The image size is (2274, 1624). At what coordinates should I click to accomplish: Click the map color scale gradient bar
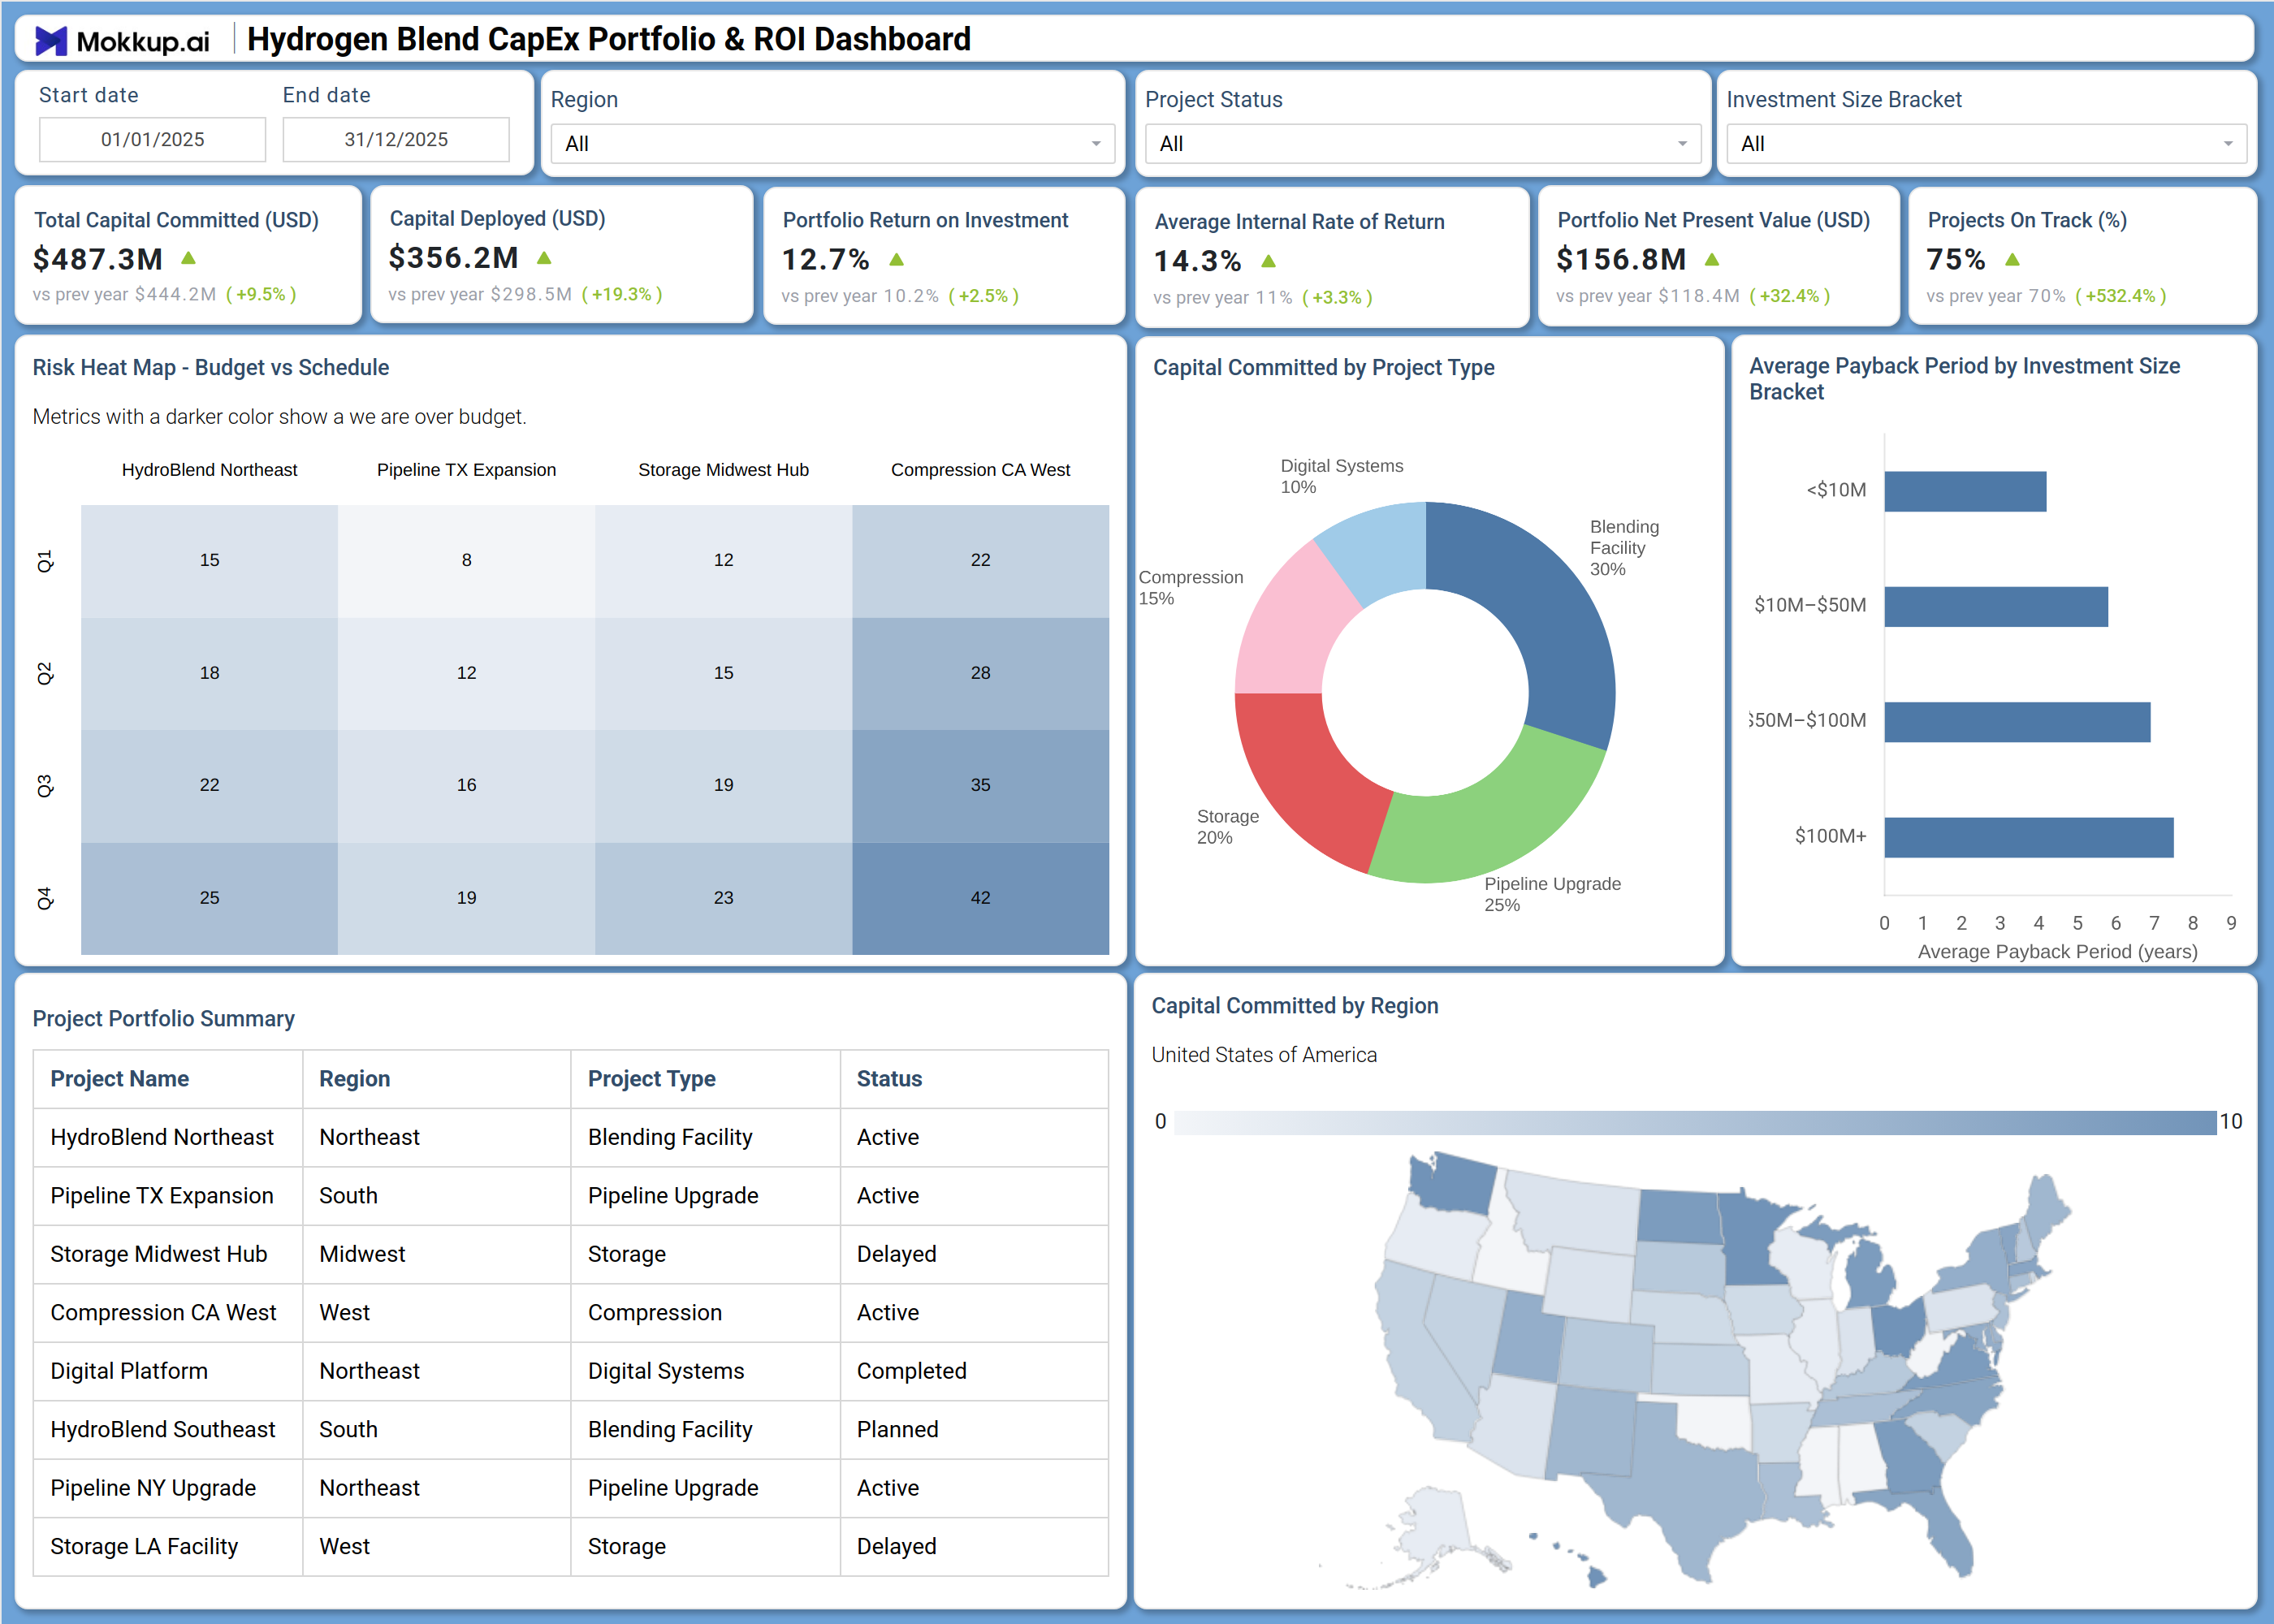1695,1122
